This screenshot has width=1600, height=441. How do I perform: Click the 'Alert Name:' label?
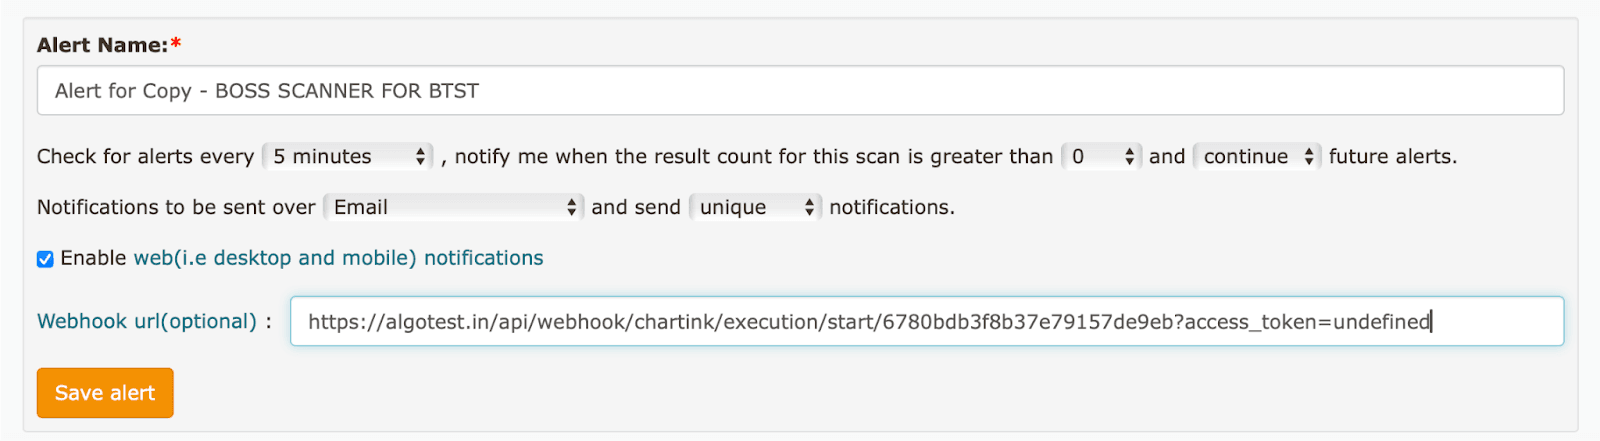pyautogui.click(x=102, y=45)
